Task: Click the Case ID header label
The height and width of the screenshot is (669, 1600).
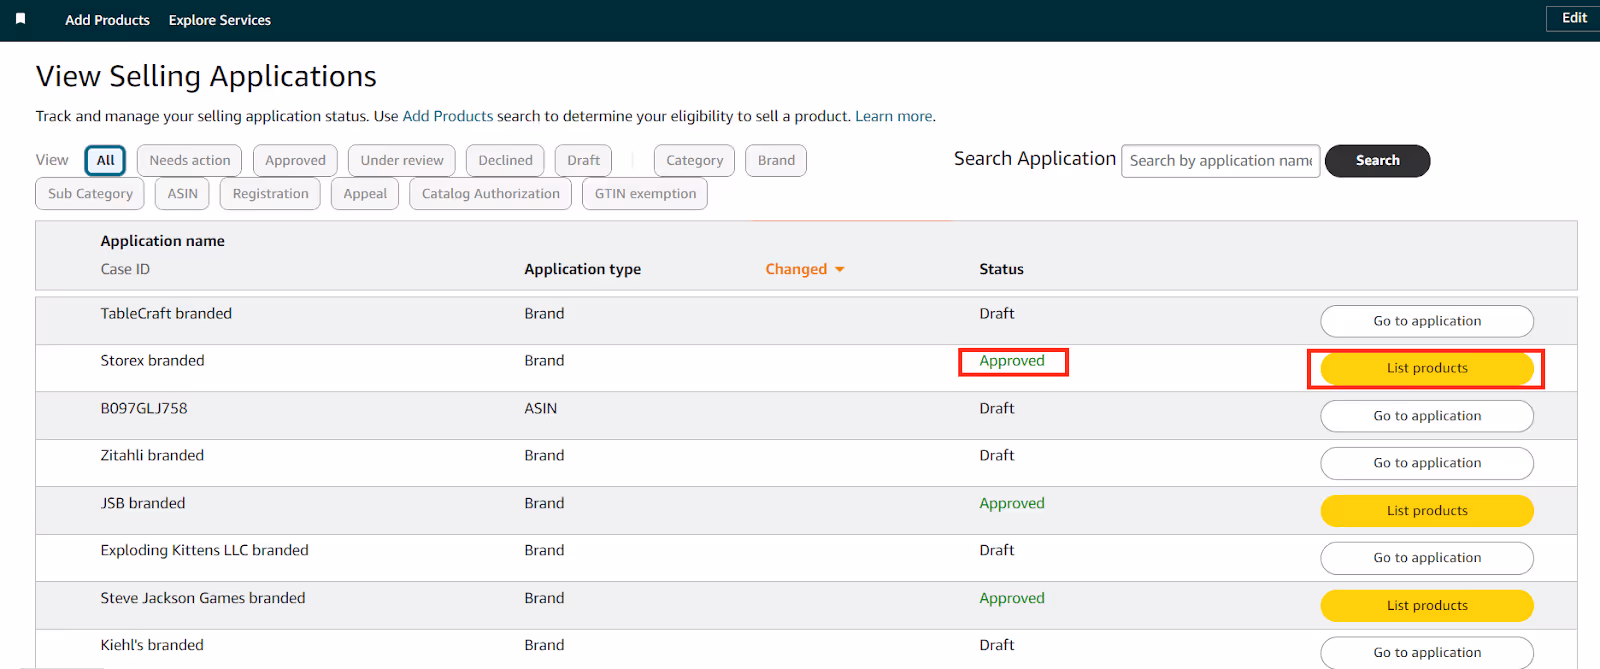Action: click(125, 269)
